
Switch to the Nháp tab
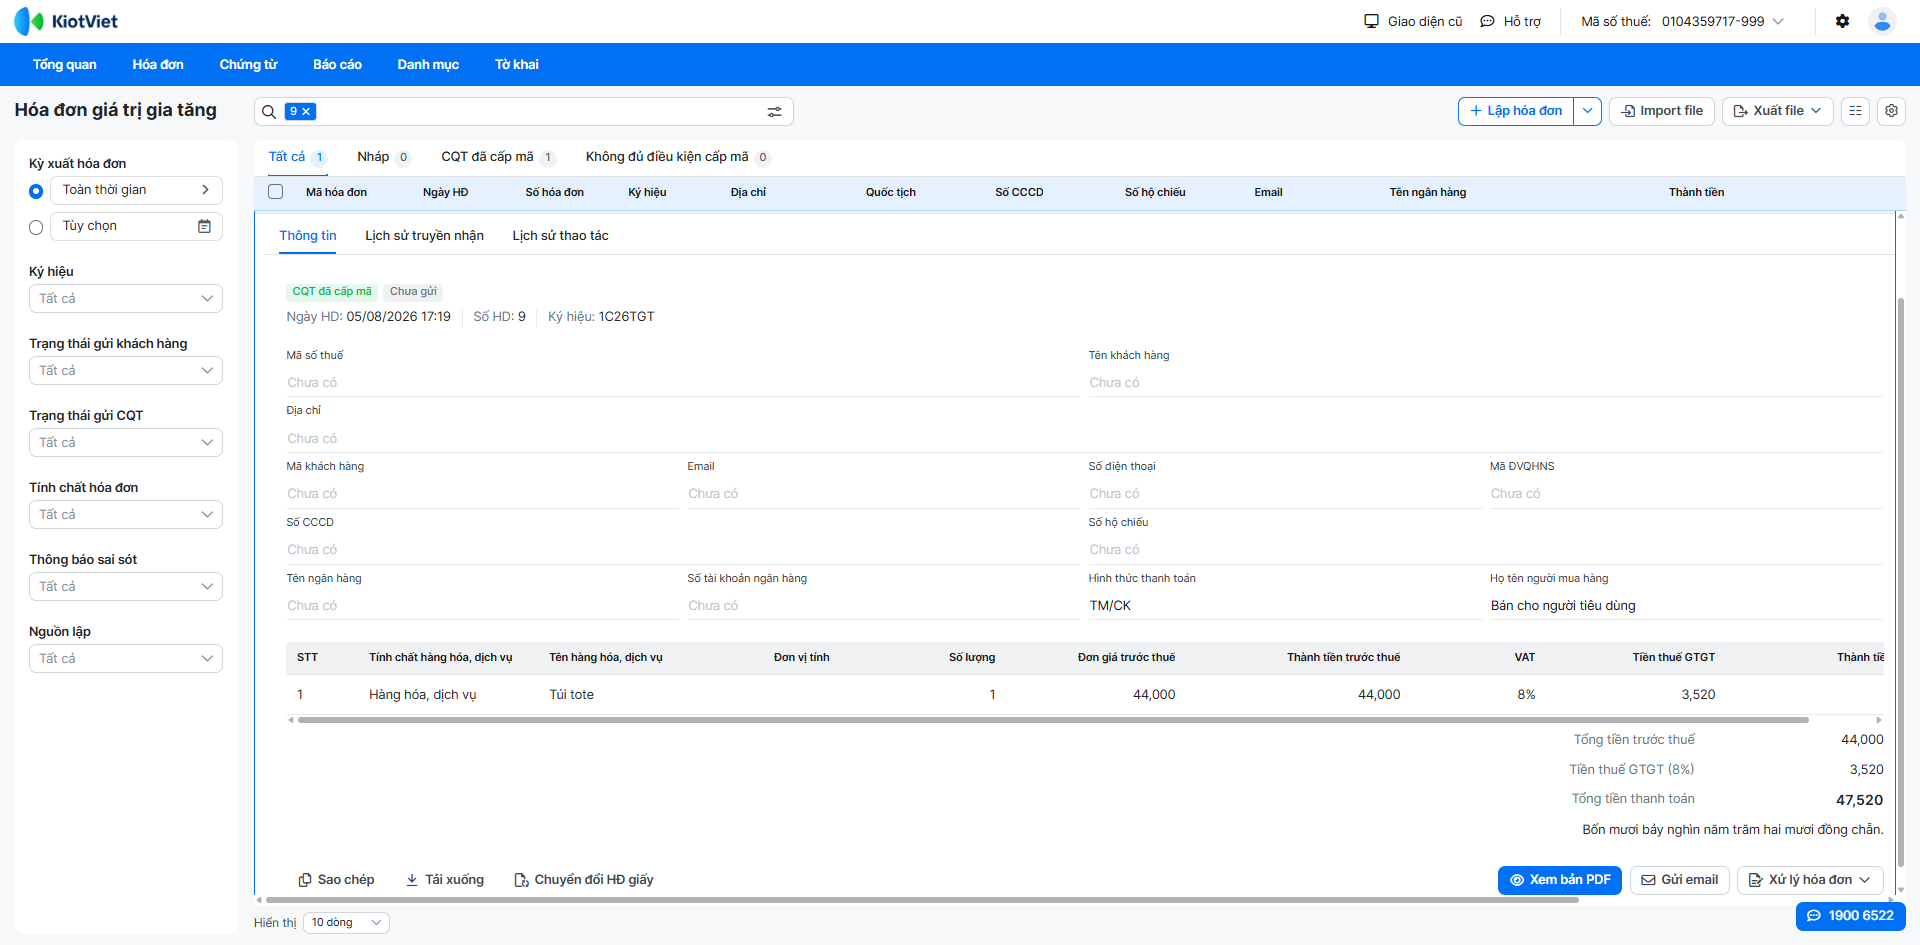point(383,157)
